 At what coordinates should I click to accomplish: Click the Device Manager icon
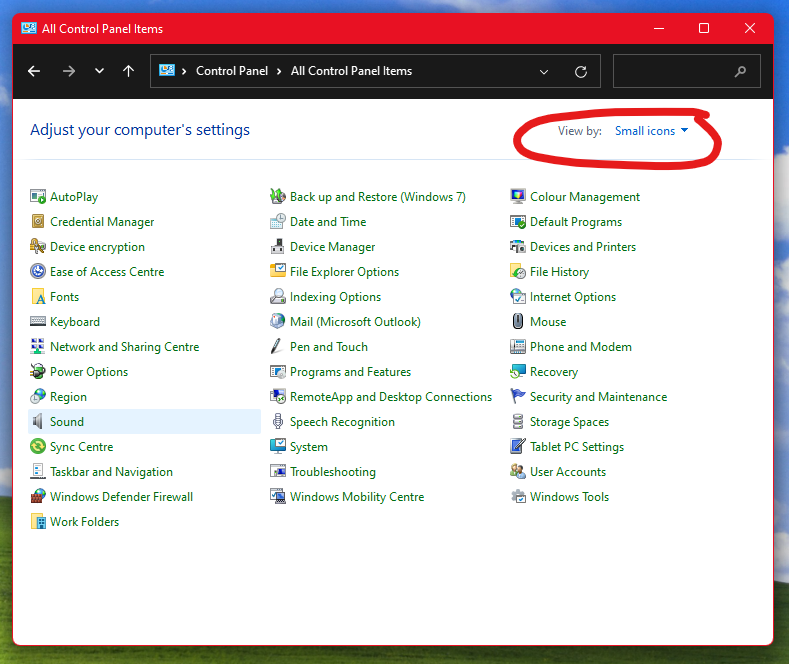(278, 246)
